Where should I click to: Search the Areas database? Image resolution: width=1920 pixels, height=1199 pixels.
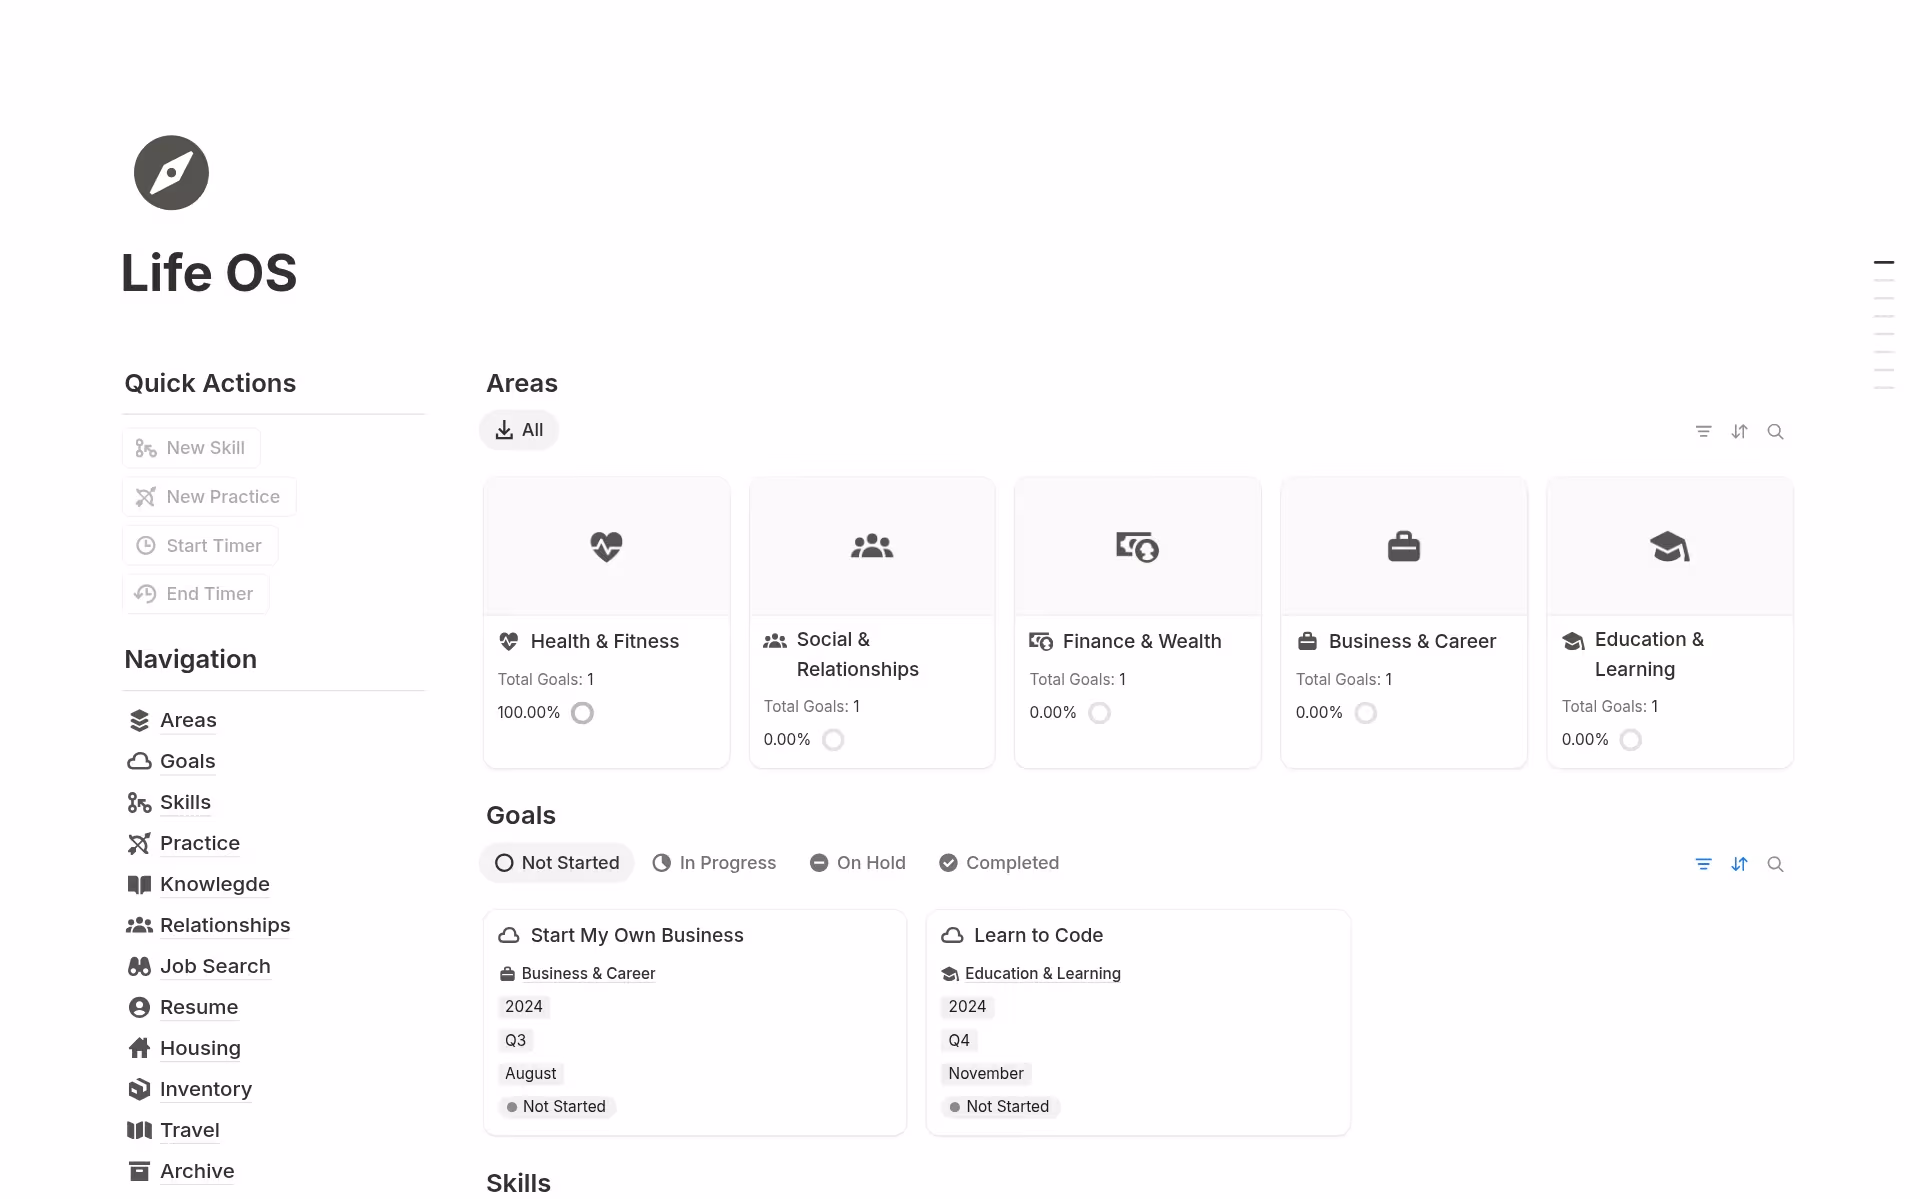point(1775,432)
